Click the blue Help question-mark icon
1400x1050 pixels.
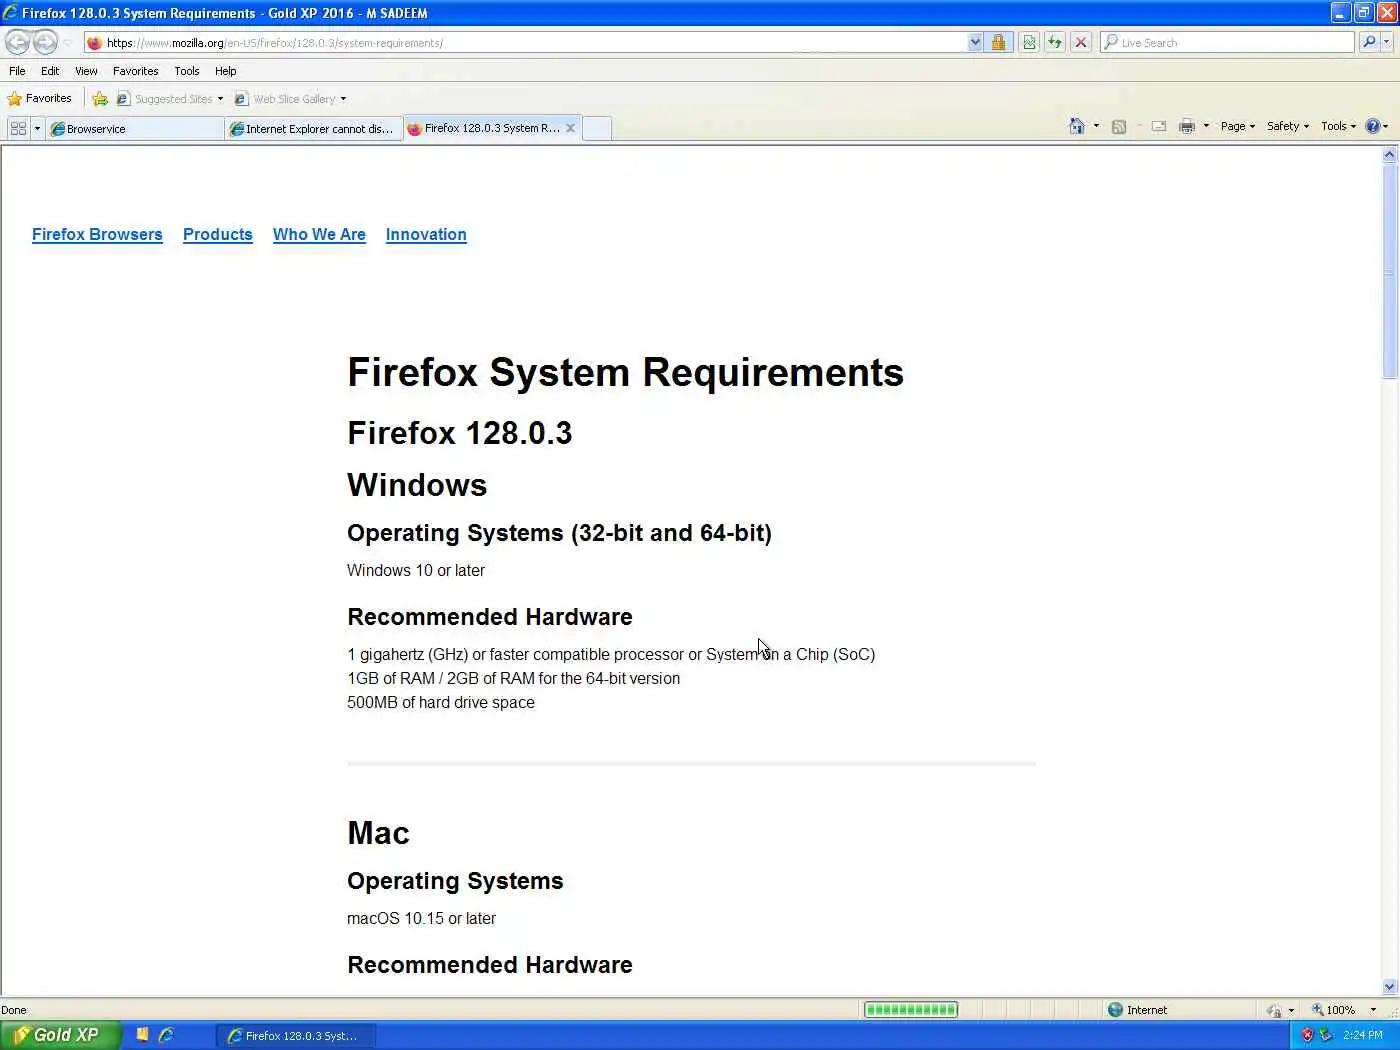click(x=1373, y=126)
